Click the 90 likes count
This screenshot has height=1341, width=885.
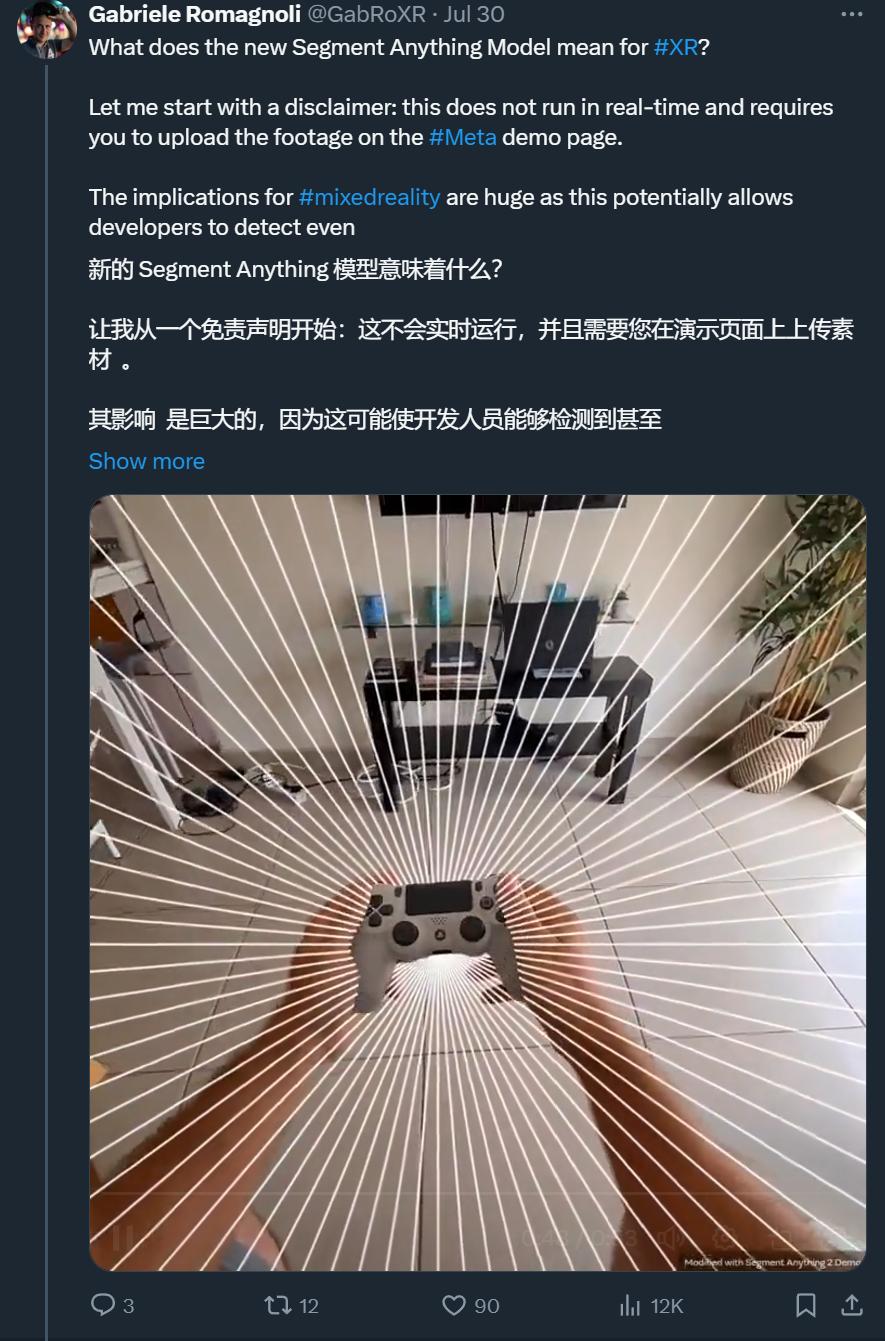(487, 1305)
